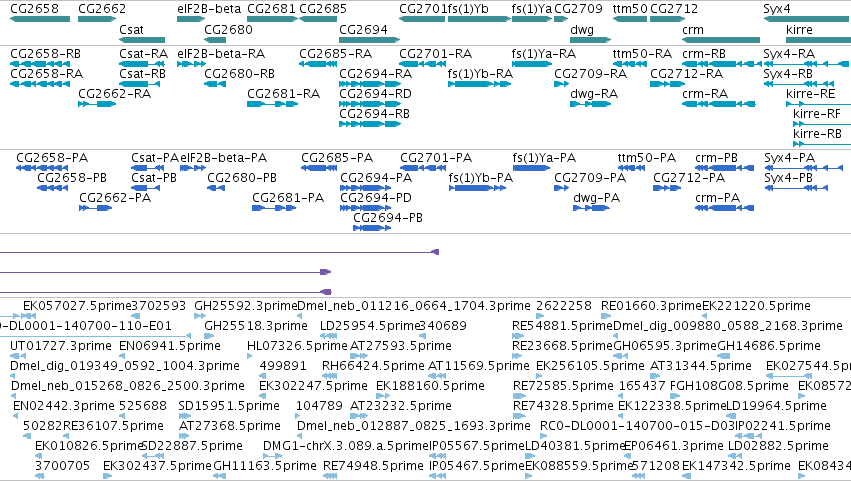Click the Syx4 gene label

(777, 9)
